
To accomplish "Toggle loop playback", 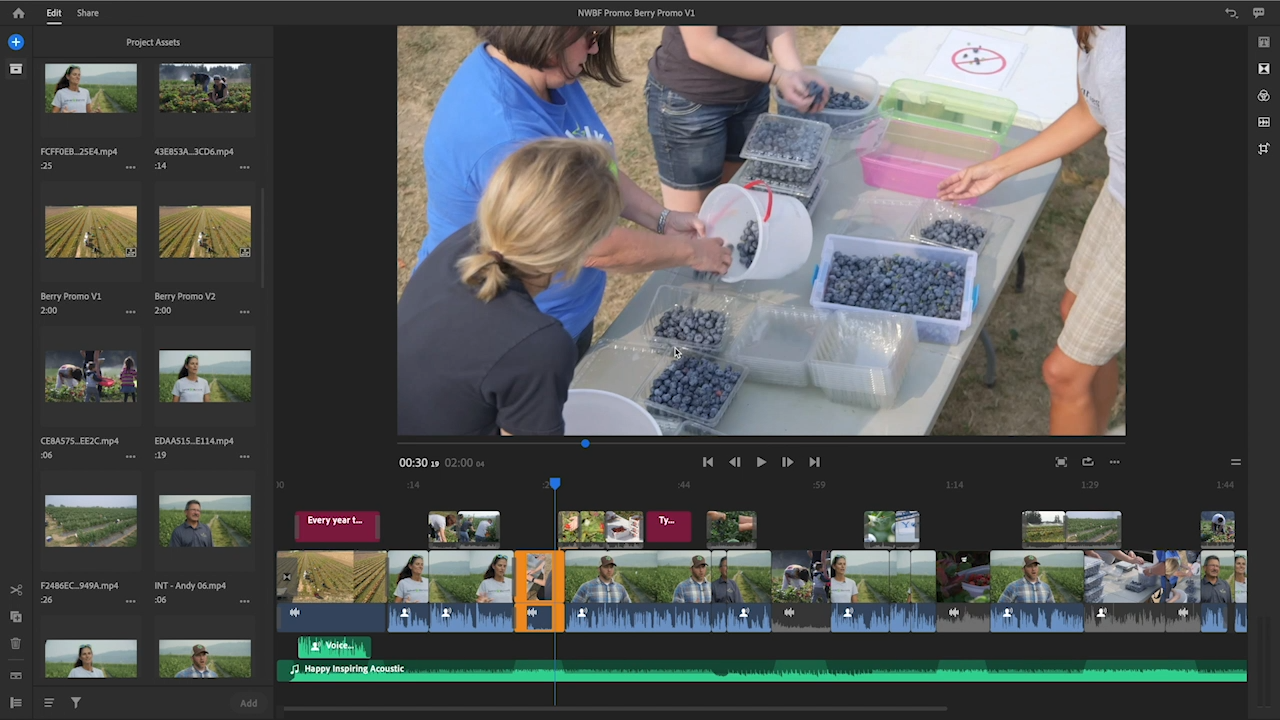I will click(1088, 462).
